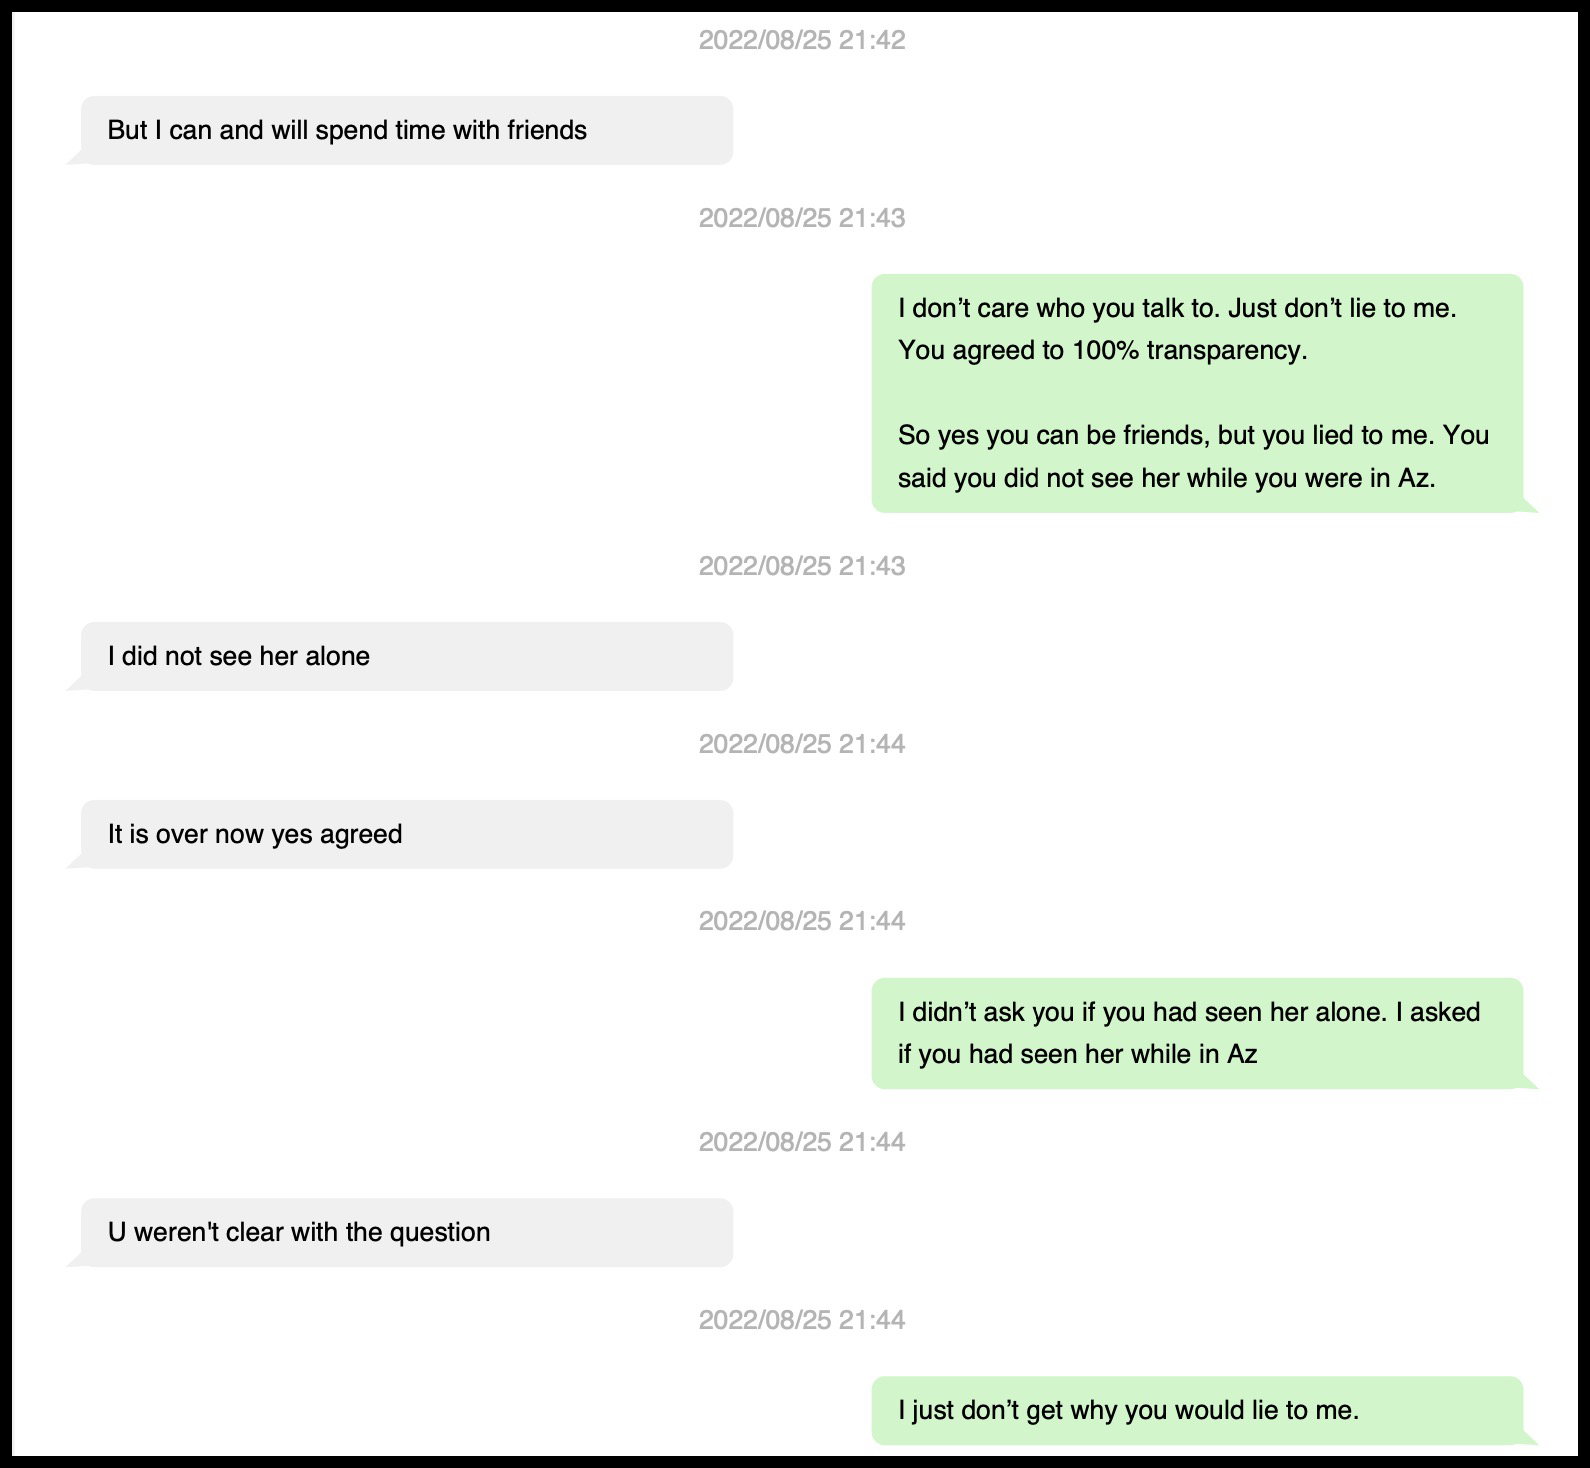Click the last 21:44 timestamp near the bottom

(x=801, y=1321)
